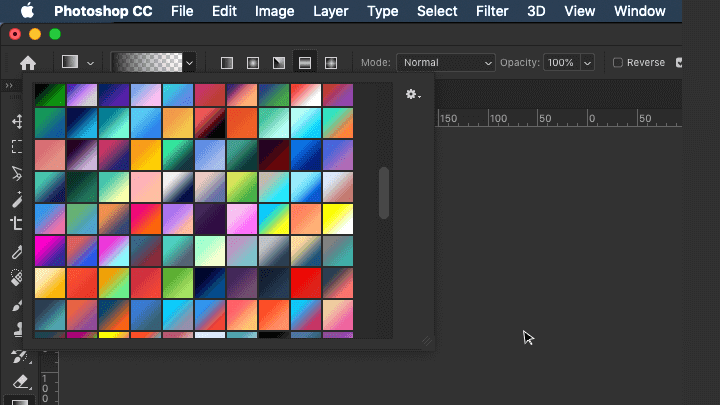This screenshot has height=405, width=720.
Task: Select the Rectangular Marquee tool
Action: (x=17, y=146)
